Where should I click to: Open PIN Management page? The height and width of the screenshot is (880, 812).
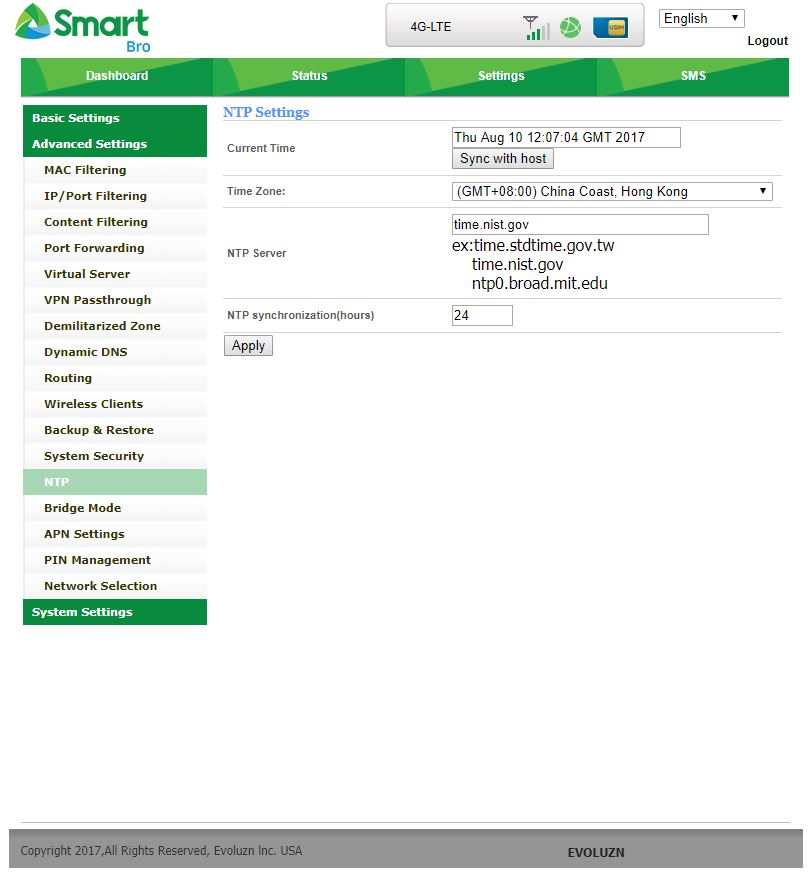coord(115,560)
